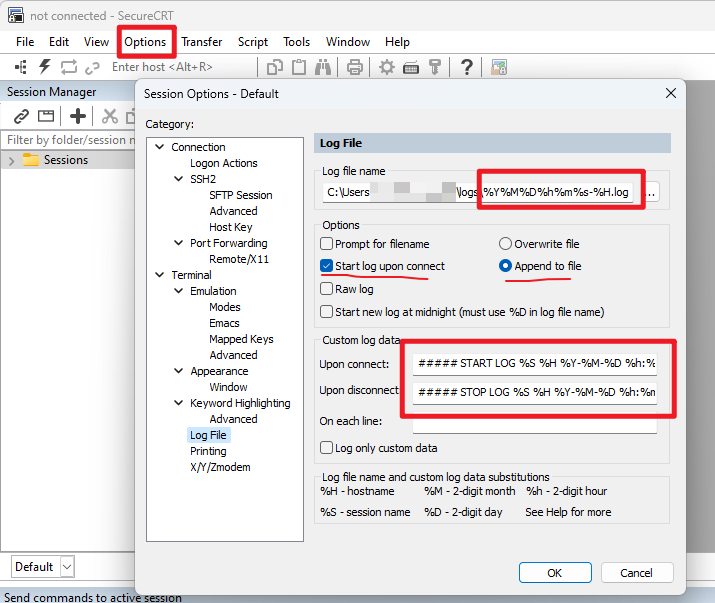The image size is (715, 603).
Task: Expand the Sessions folder arrow
Action: click(x=11, y=161)
